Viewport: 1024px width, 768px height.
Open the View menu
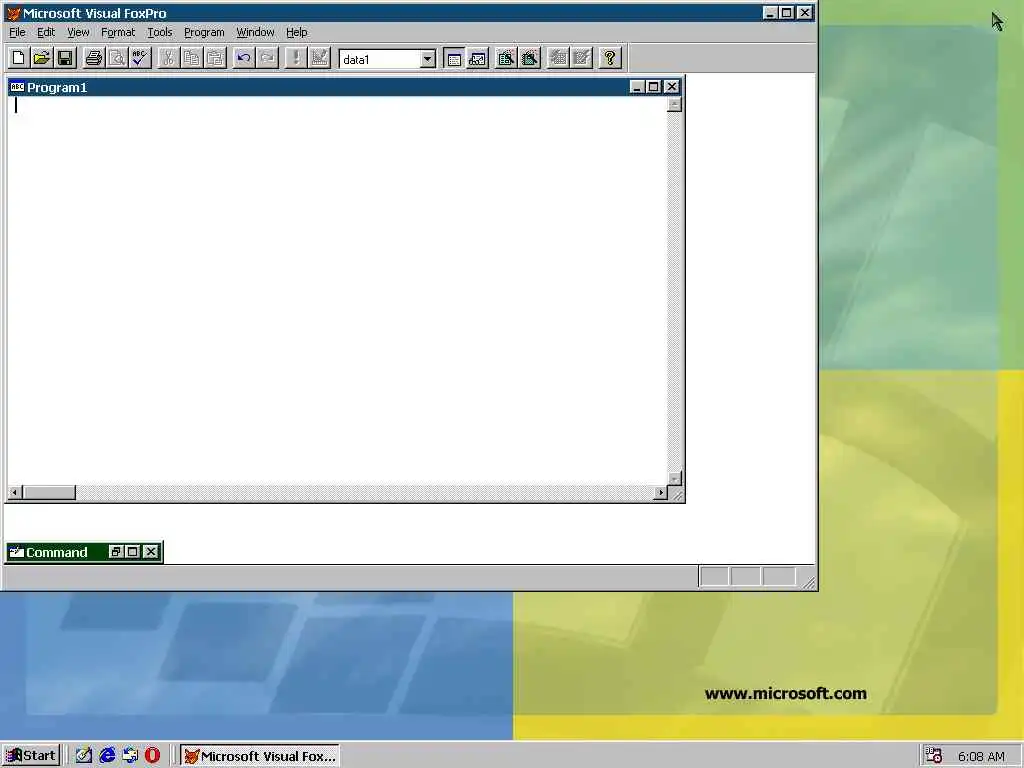(x=78, y=32)
